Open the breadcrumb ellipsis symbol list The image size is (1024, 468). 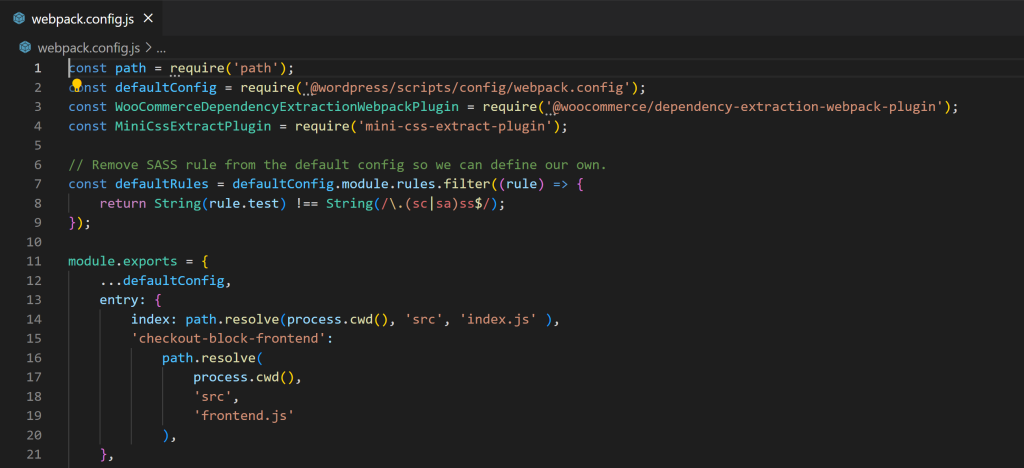point(161,48)
